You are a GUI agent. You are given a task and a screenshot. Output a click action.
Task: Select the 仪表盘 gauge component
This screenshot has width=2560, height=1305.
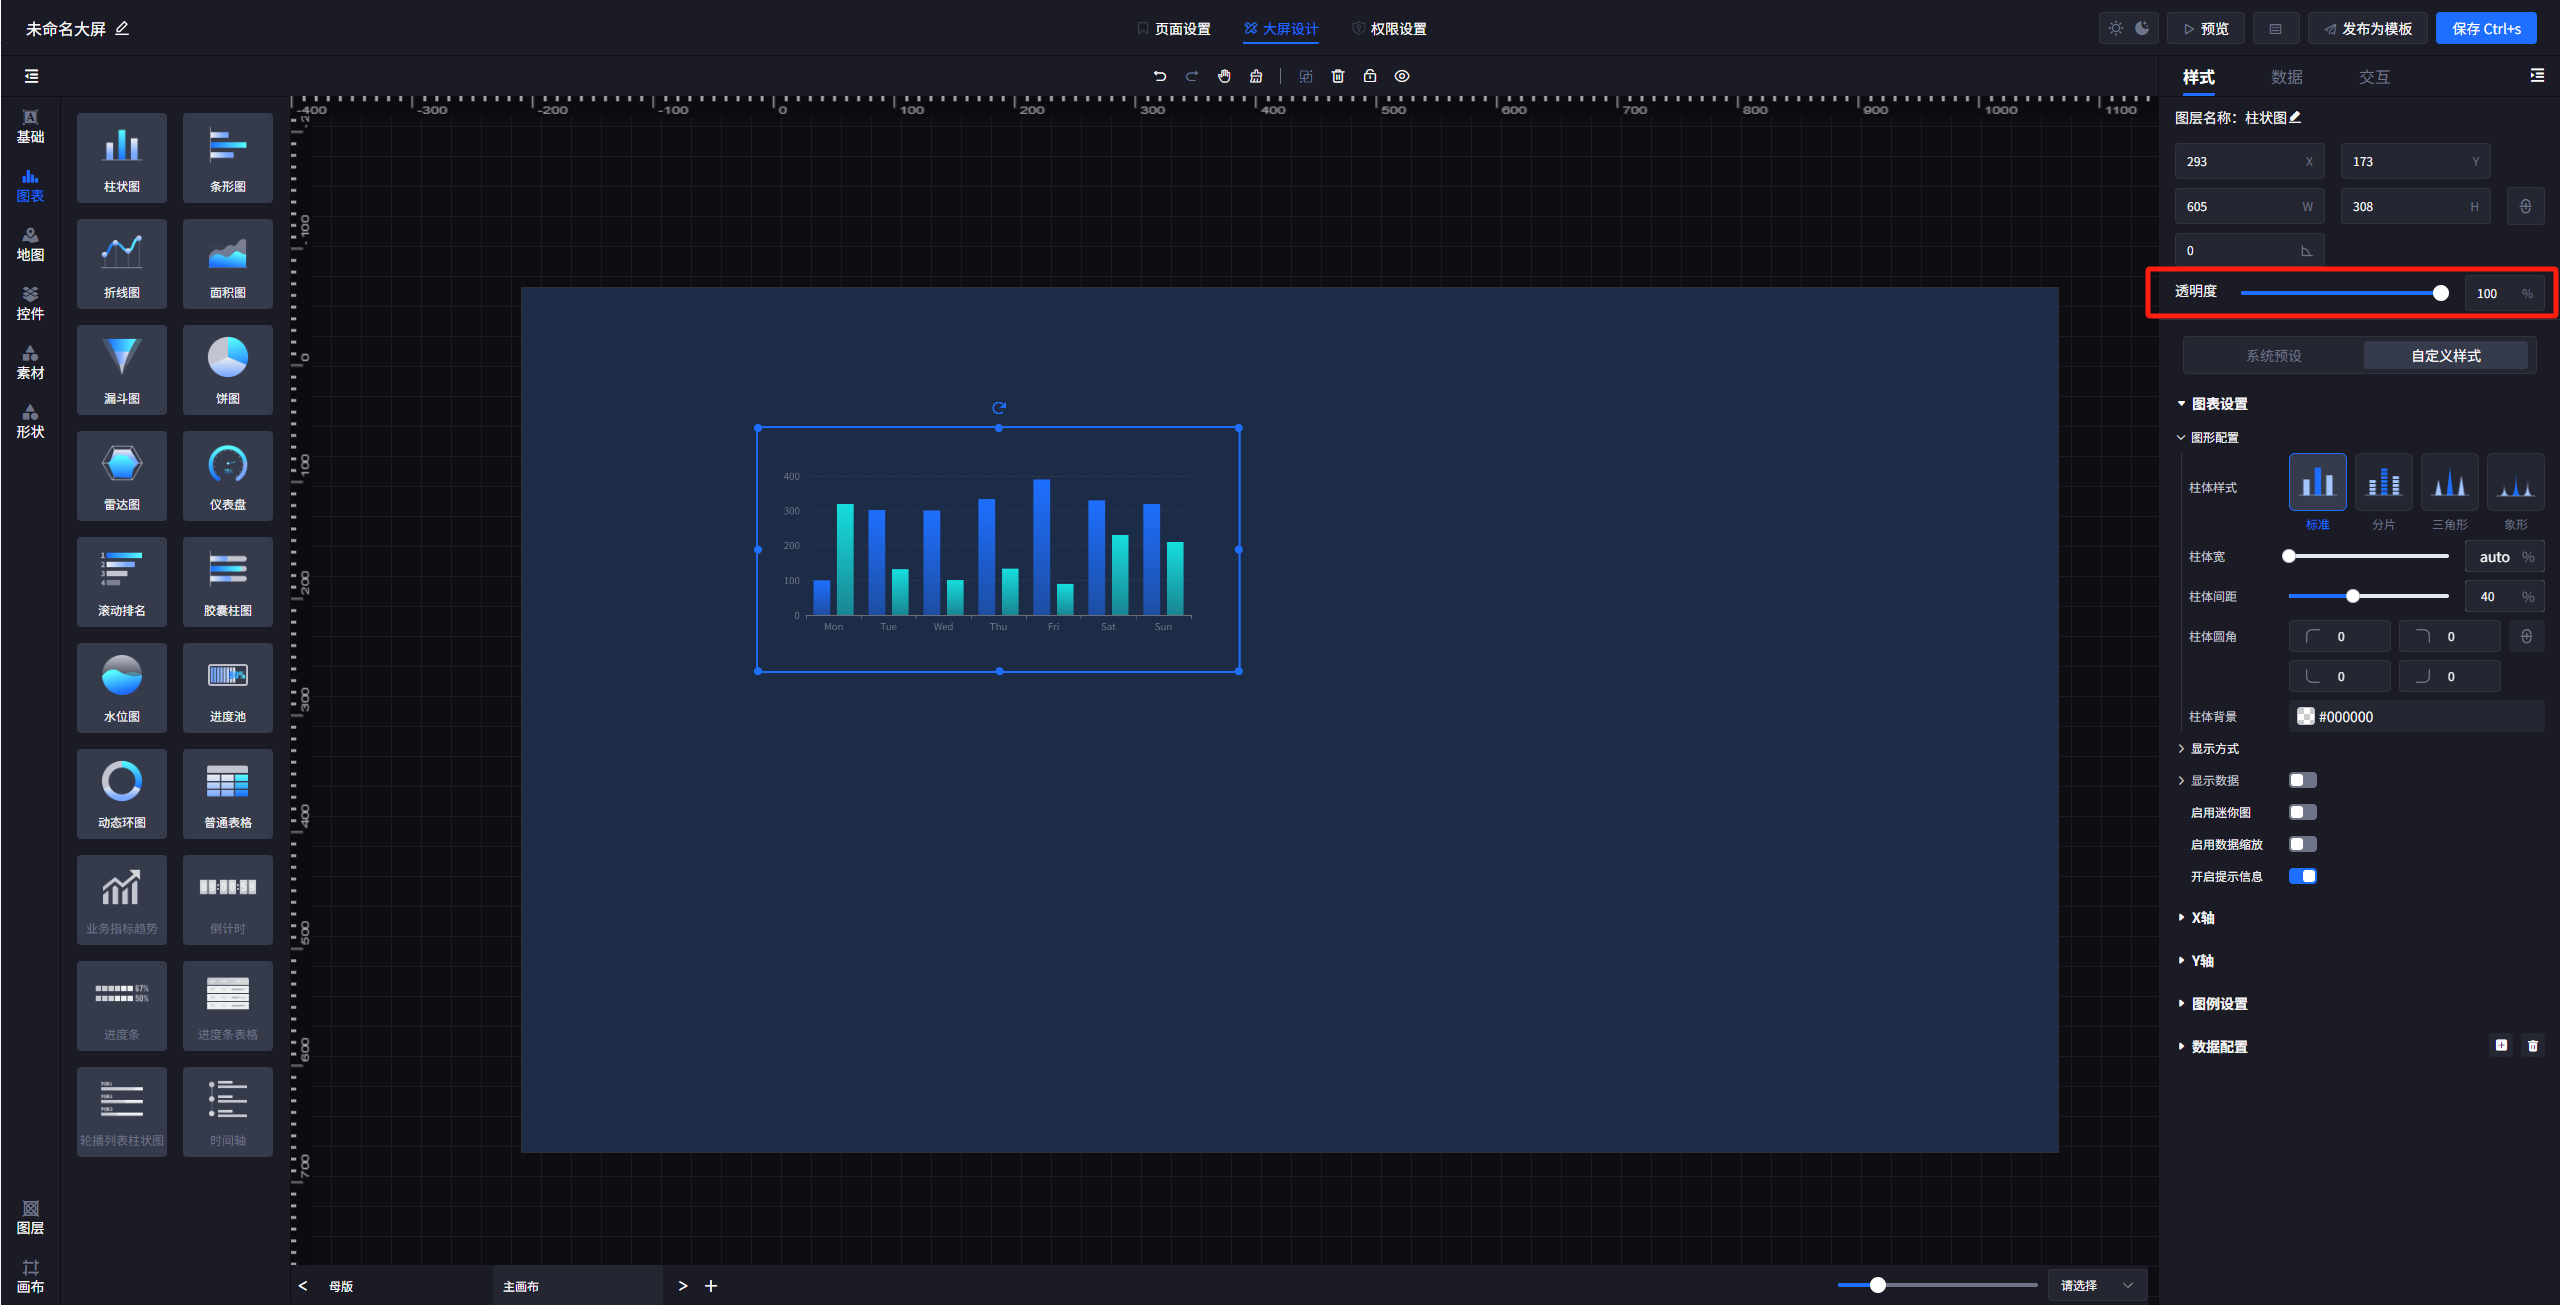coord(228,476)
